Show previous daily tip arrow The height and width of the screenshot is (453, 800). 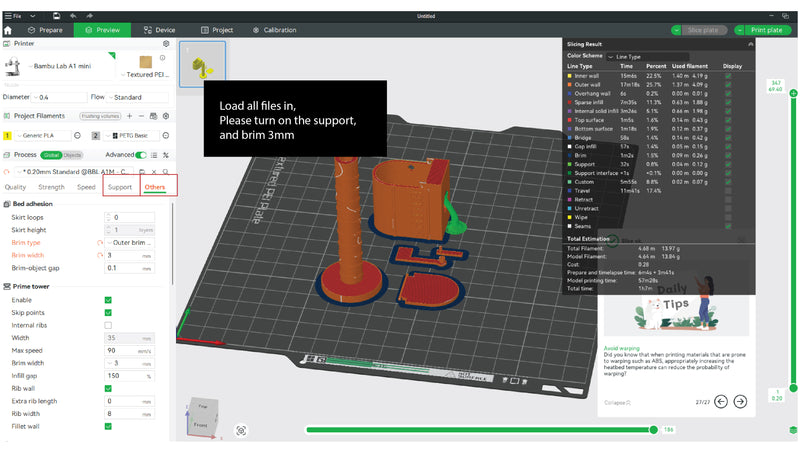tap(721, 402)
